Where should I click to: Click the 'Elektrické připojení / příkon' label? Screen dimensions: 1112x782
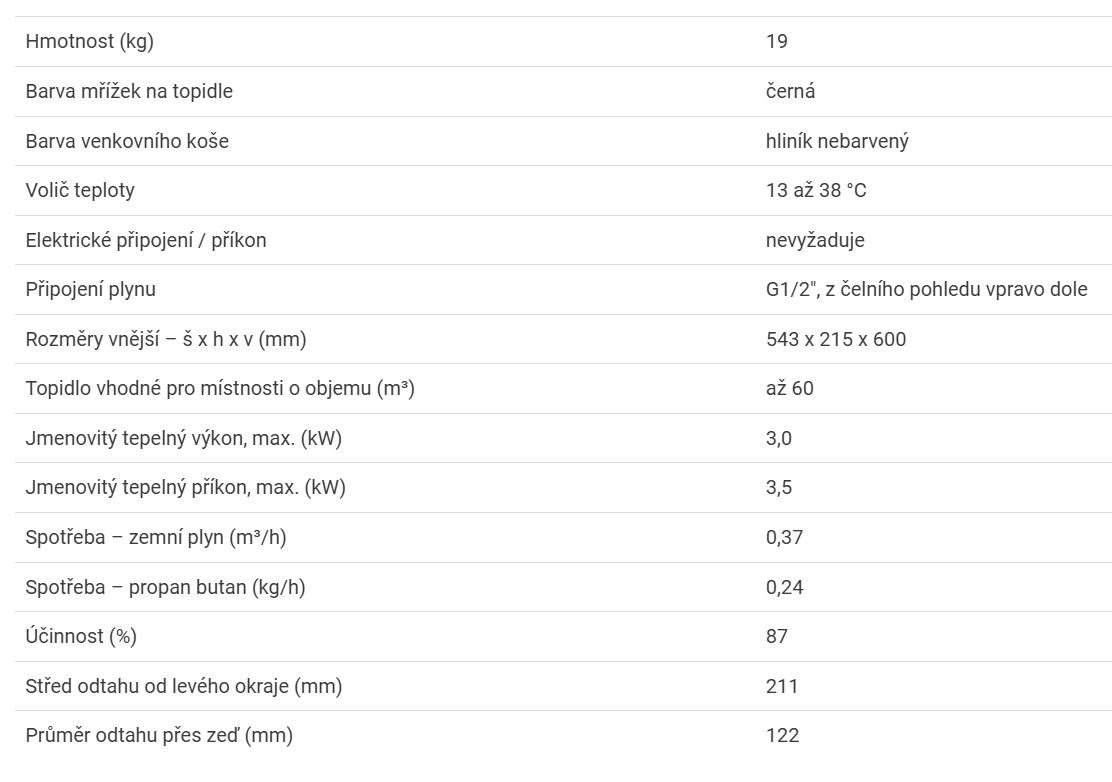146,240
